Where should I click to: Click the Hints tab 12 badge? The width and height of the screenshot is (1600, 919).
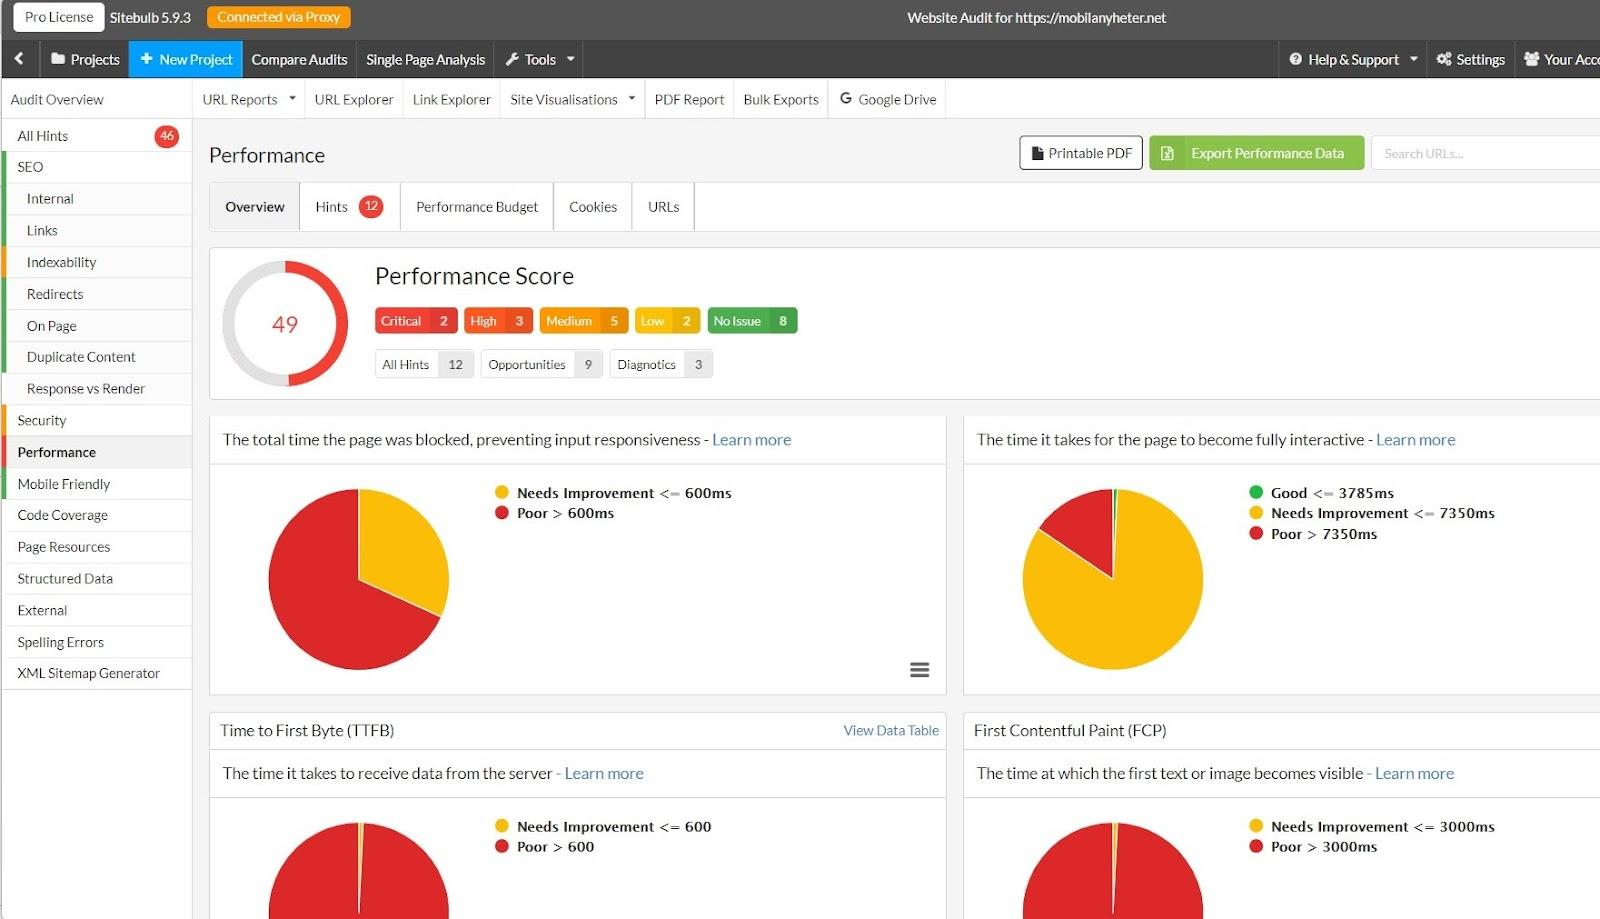click(371, 206)
